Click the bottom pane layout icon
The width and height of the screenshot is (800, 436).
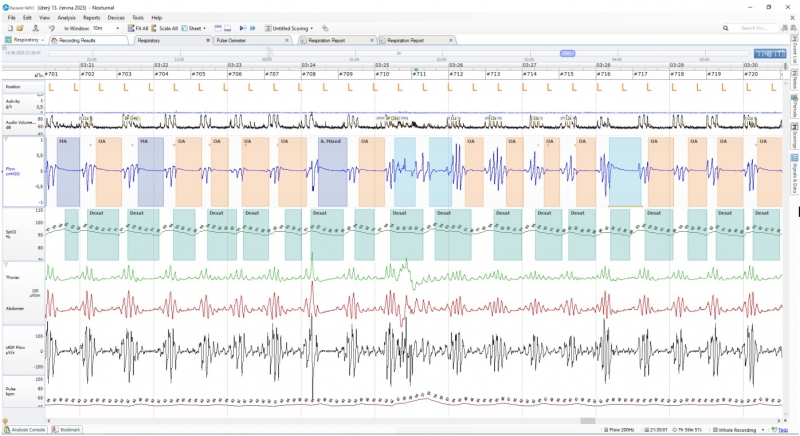tap(228, 29)
